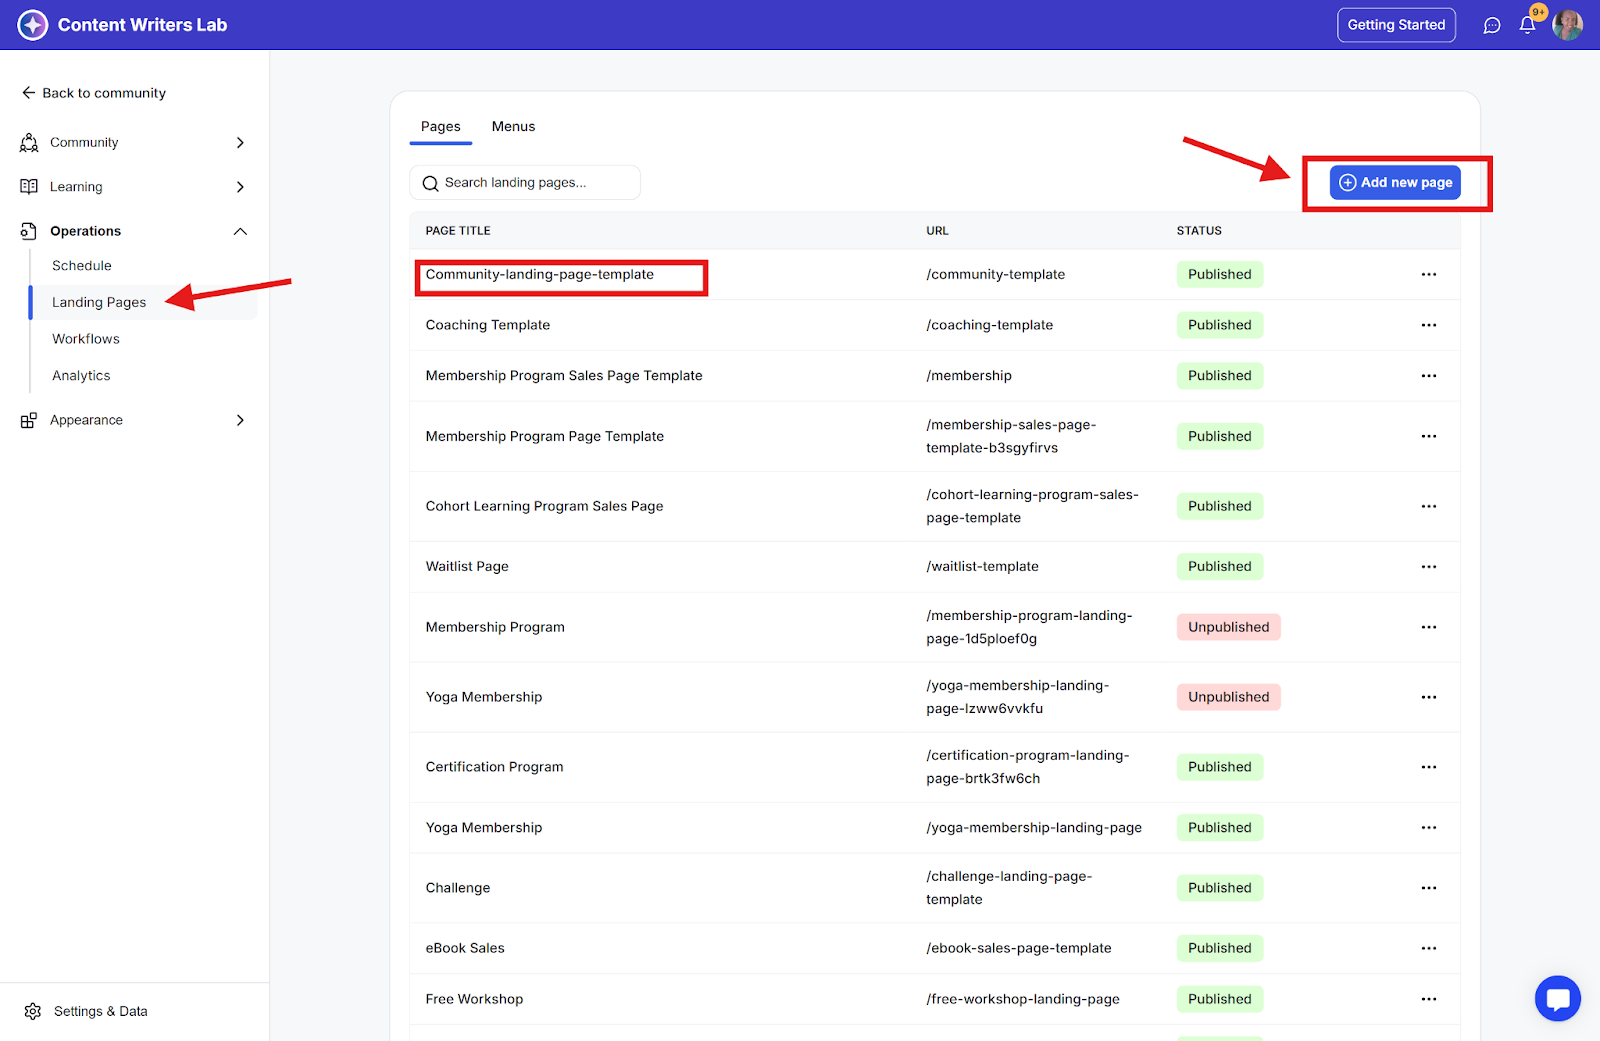
Task: Open the user profile avatar
Action: coord(1567,25)
